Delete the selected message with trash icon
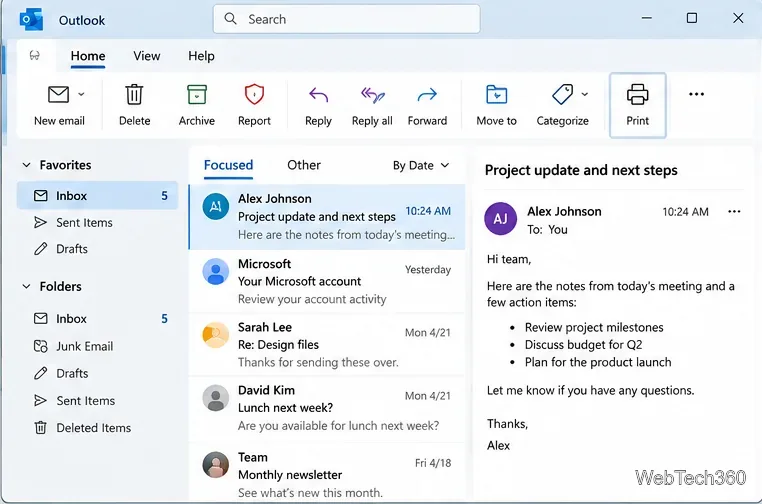The width and height of the screenshot is (762, 504). tap(134, 105)
